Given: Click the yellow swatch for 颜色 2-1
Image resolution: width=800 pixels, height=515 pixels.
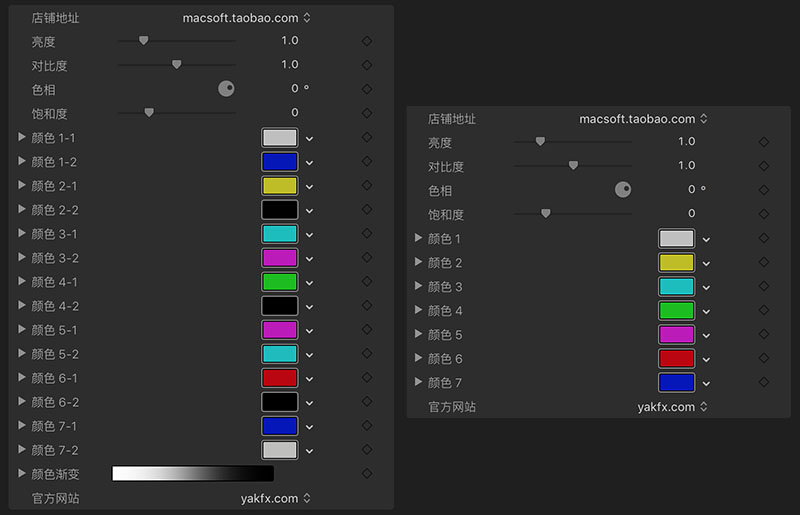Looking at the screenshot, I should click(x=280, y=185).
